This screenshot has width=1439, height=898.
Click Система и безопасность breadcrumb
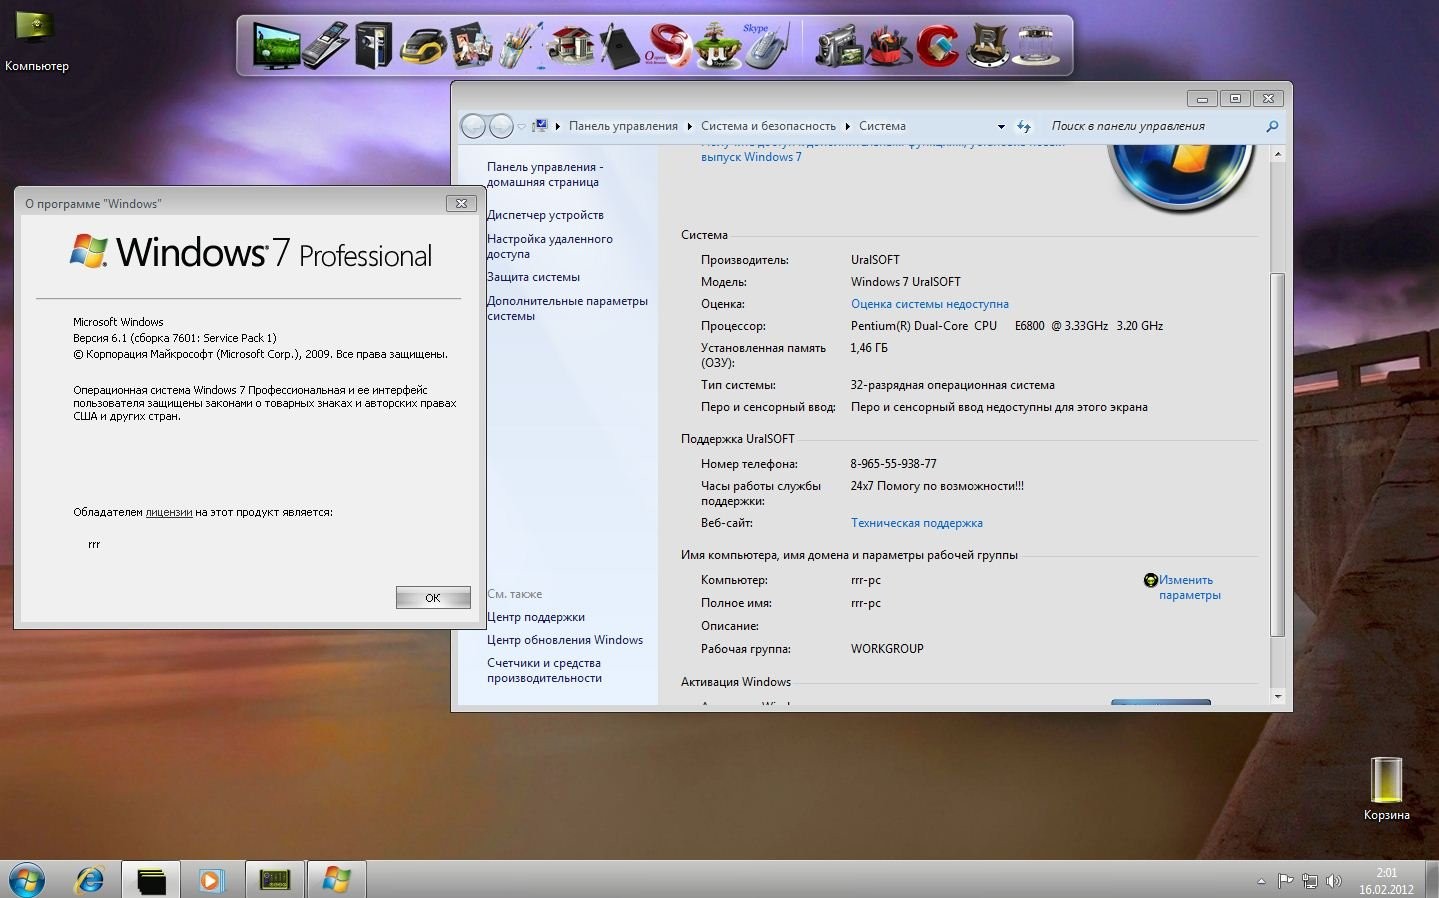click(x=768, y=126)
